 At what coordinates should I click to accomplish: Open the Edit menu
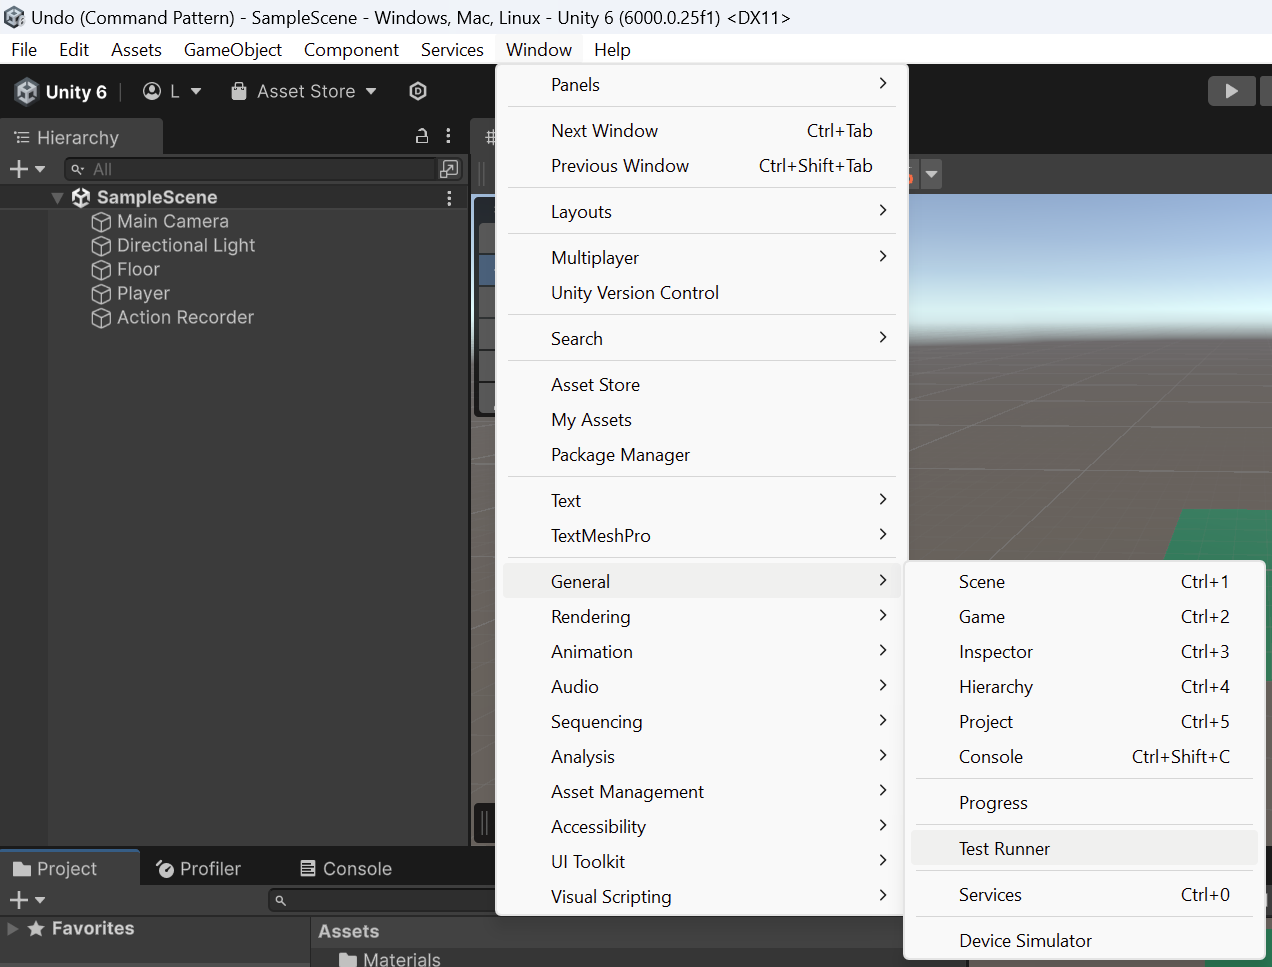73,50
